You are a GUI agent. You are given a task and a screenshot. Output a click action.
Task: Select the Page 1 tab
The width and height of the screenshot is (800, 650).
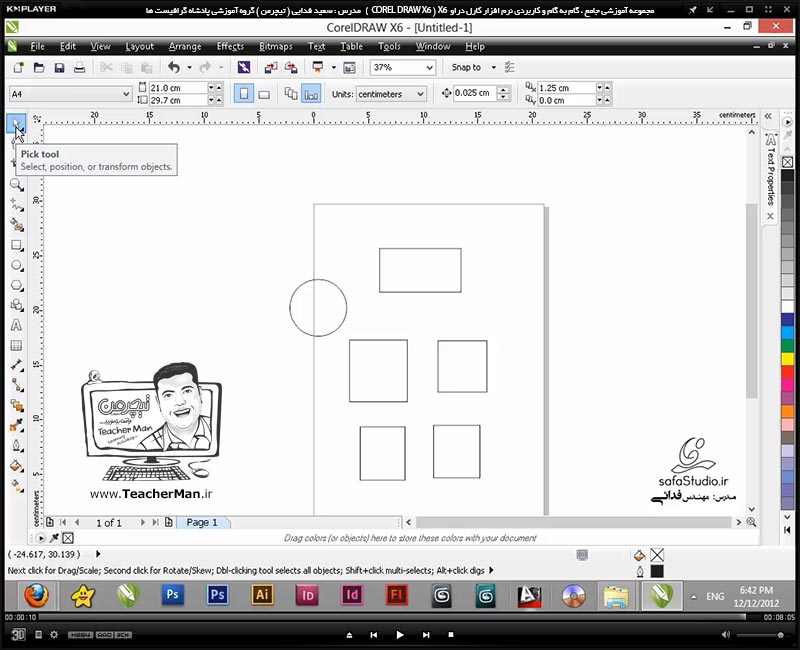coord(202,522)
